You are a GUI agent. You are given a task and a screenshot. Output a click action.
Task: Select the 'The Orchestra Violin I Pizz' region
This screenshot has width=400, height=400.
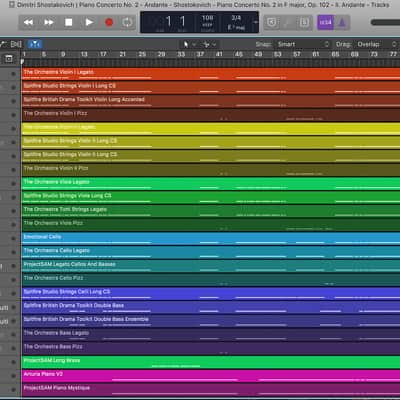(211, 115)
